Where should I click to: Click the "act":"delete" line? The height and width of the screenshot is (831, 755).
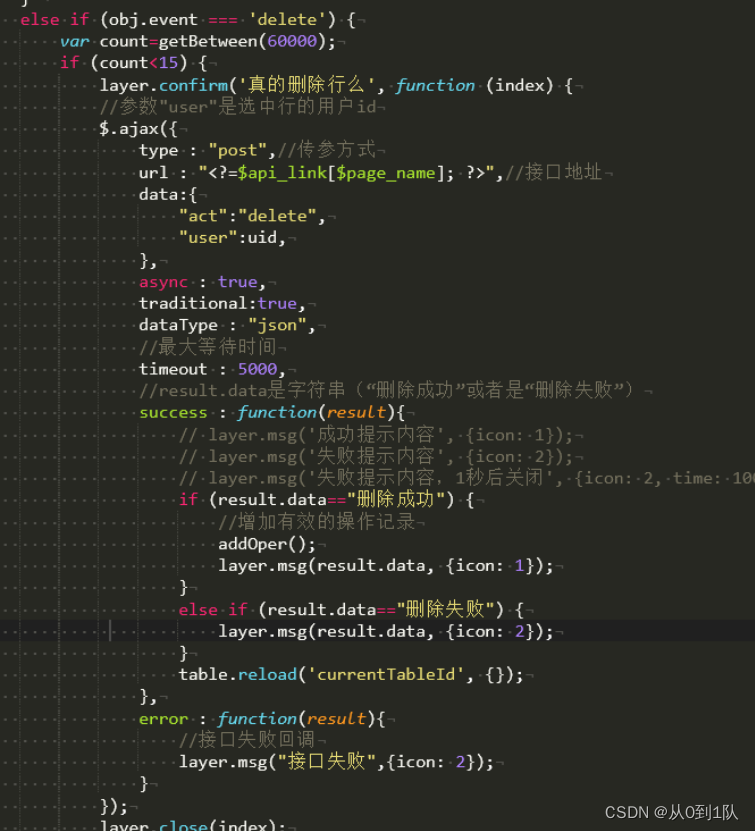click(252, 216)
